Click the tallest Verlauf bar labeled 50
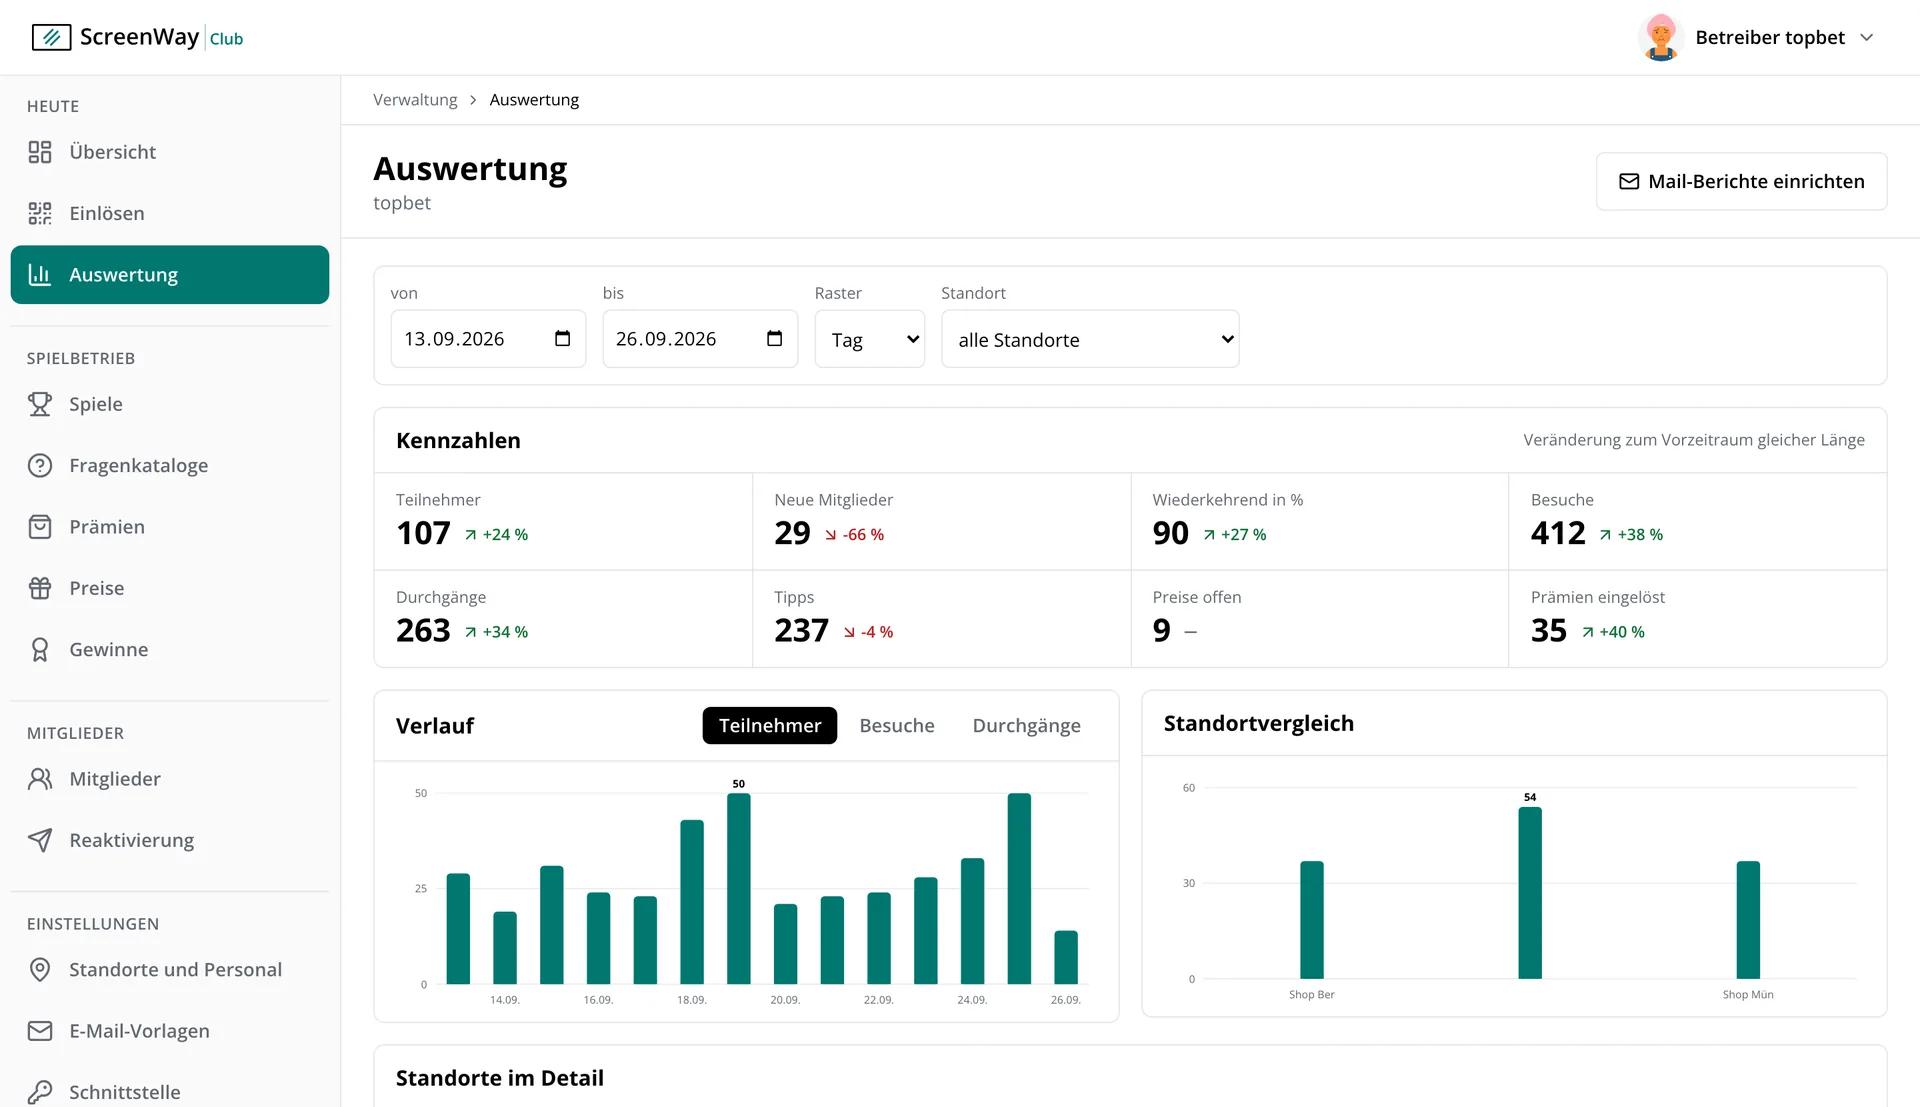The height and width of the screenshot is (1107, 1920). point(739,888)
